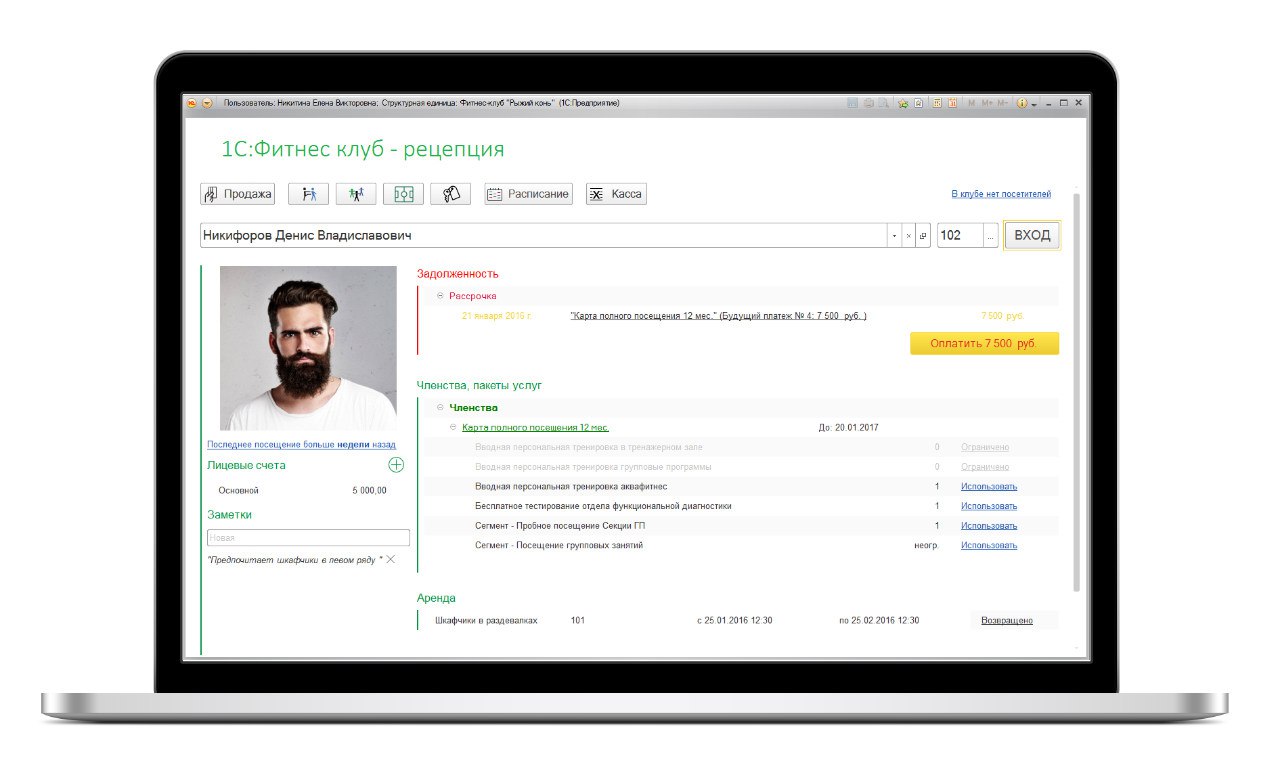Viewport: 1280px width, 776px height.
Task: Open the client card with the open-form icon
Action: point(922,236)
